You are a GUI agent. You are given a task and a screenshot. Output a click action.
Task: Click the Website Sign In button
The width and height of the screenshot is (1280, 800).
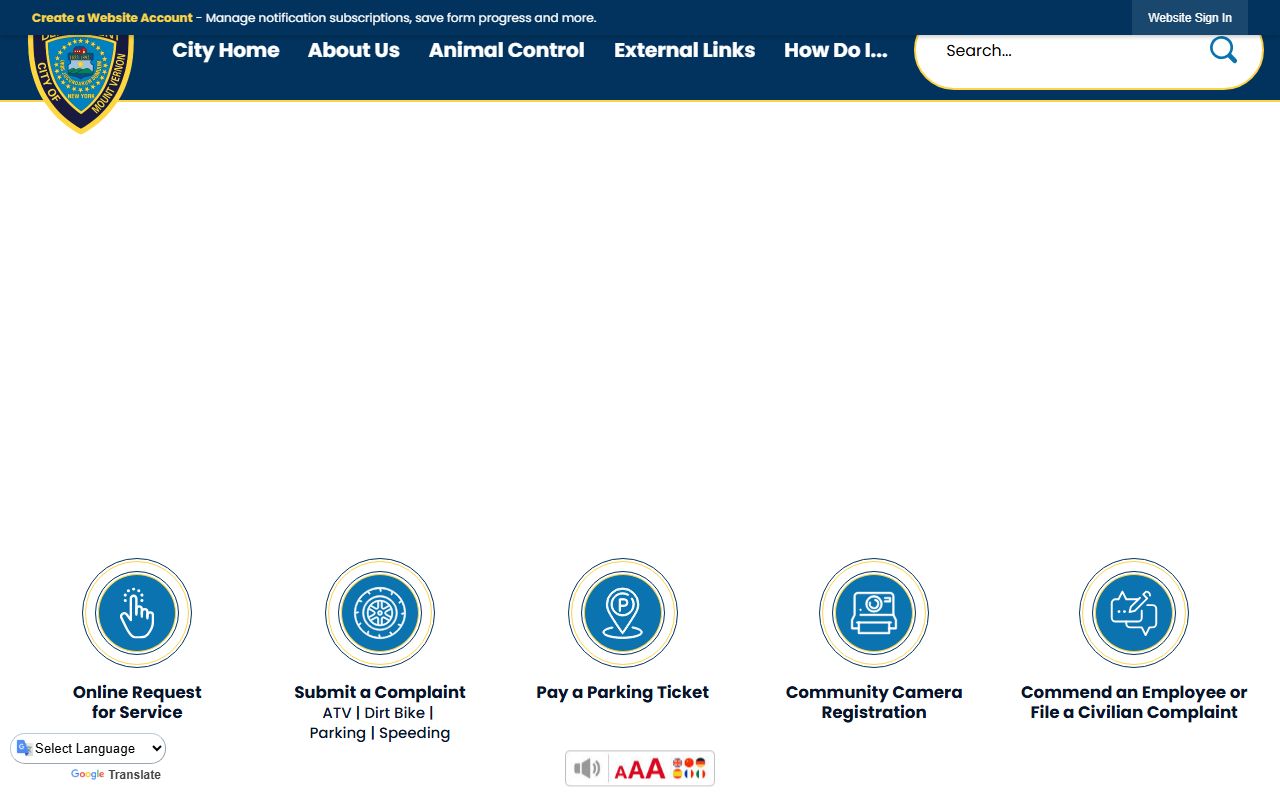tap(1190, 18)
